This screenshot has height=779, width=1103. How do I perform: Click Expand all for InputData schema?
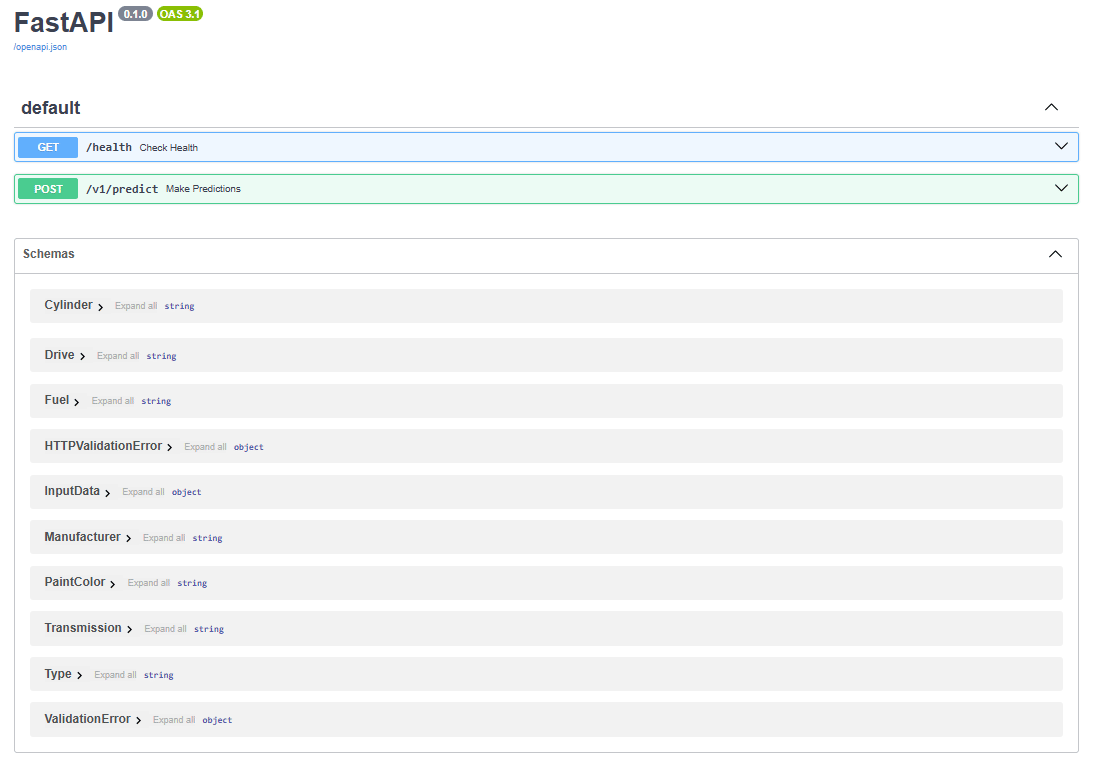pos(144,492)
